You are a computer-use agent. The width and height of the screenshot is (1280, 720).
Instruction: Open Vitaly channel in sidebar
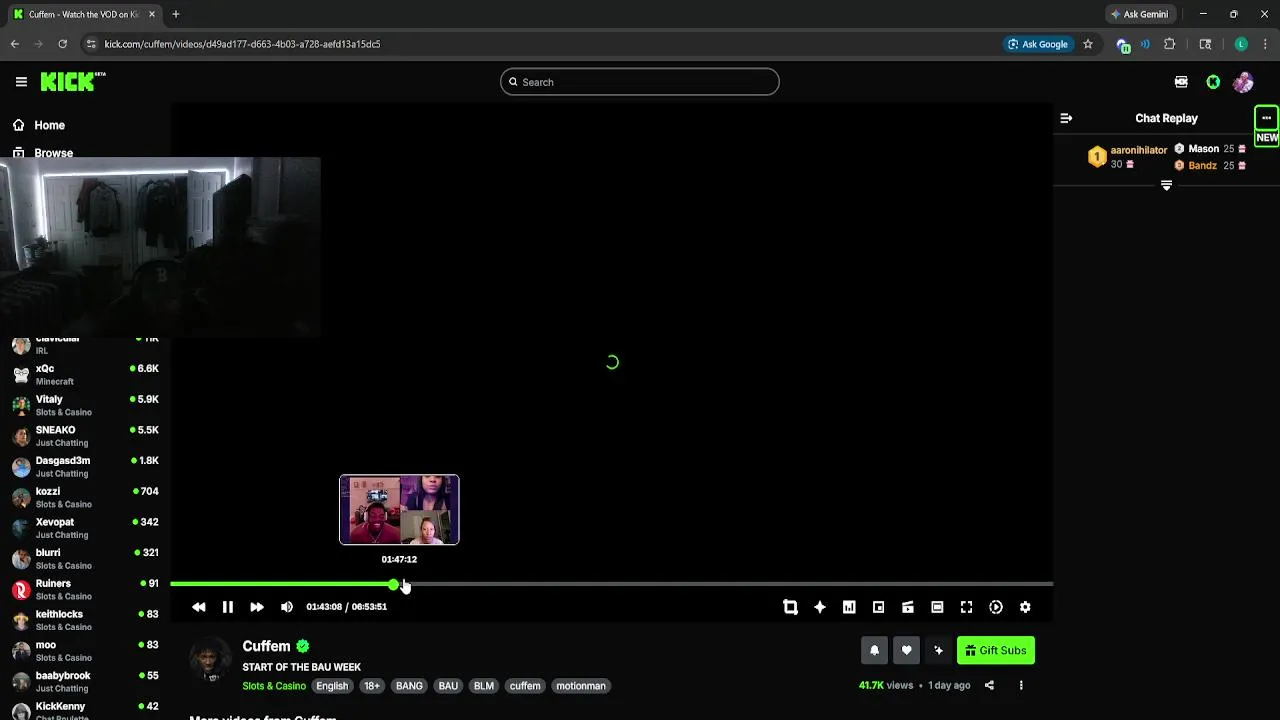tap(85, 405)
